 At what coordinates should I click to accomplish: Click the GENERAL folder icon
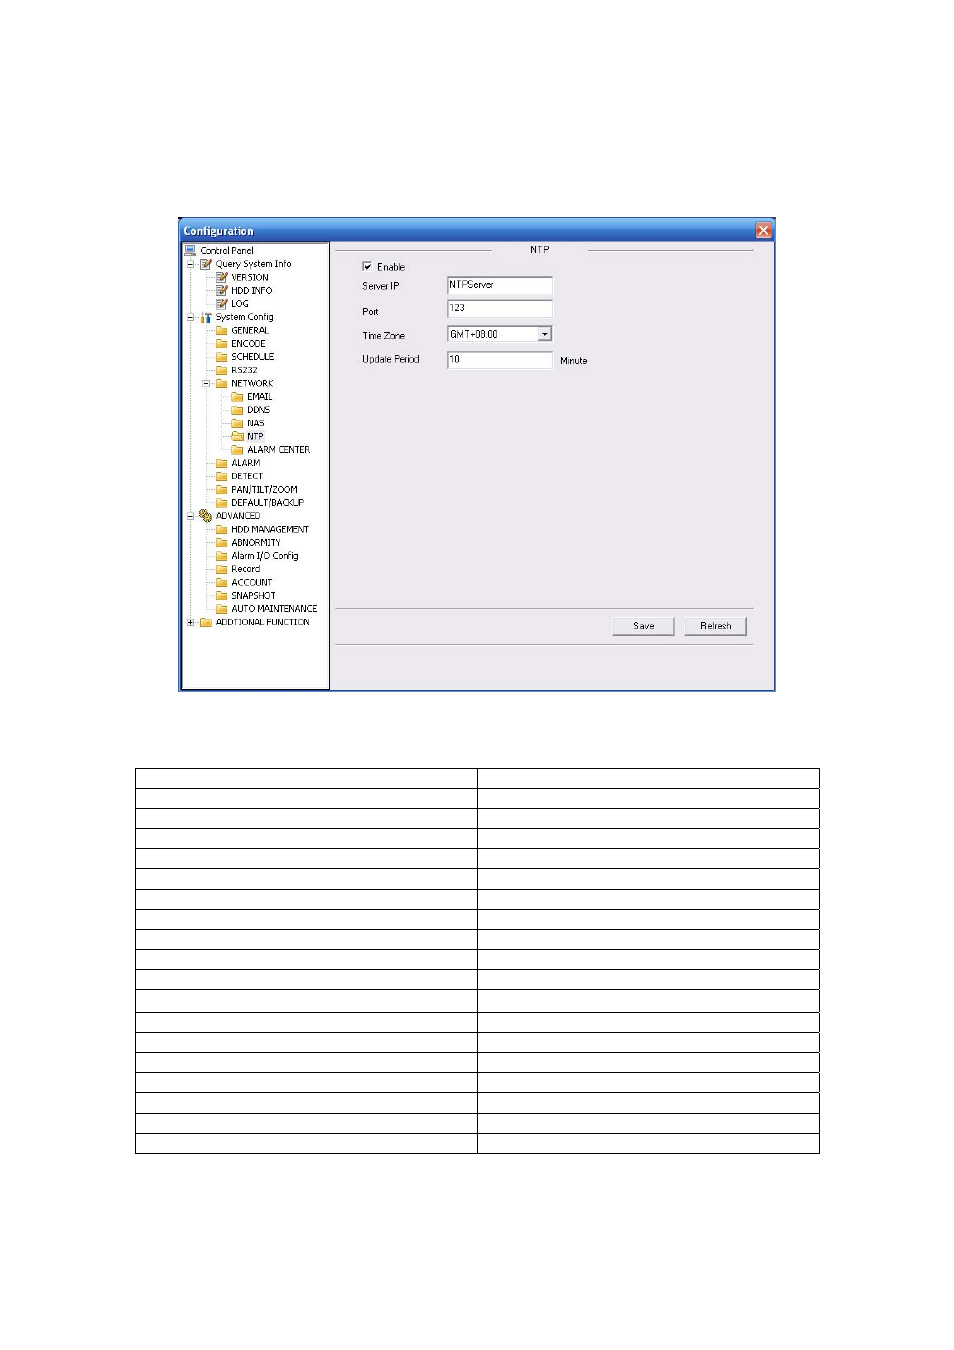point(222,330)
